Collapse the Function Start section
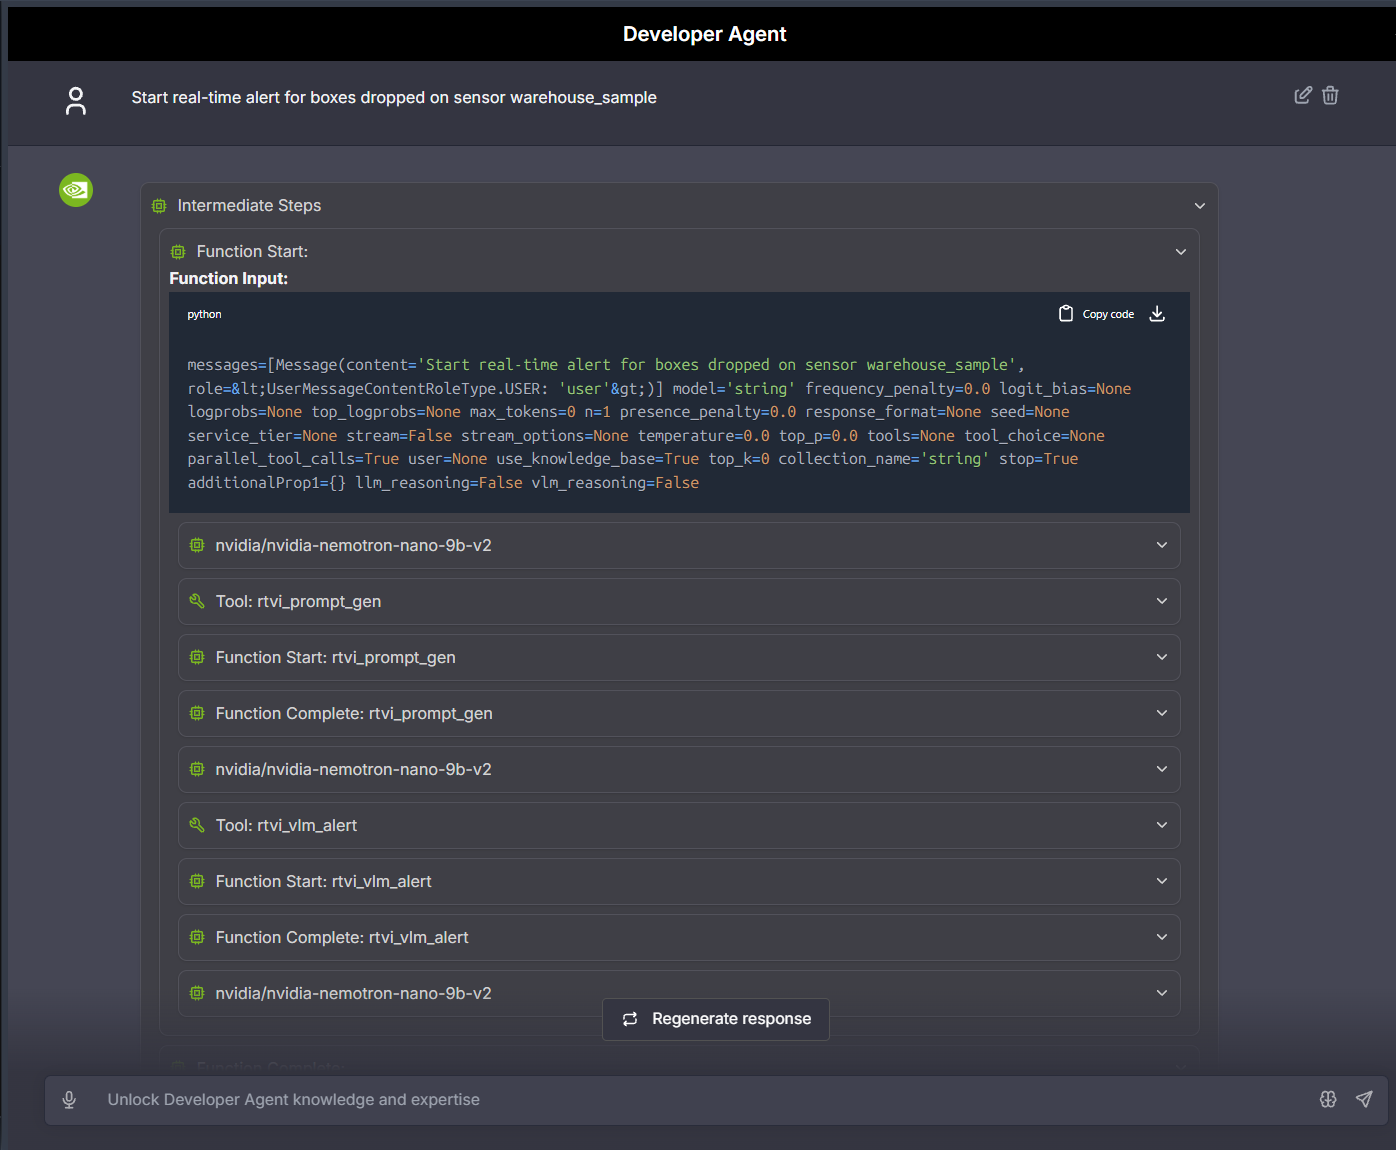The width and height of the screenshot is (1396, 1150). pos(1181,251)
